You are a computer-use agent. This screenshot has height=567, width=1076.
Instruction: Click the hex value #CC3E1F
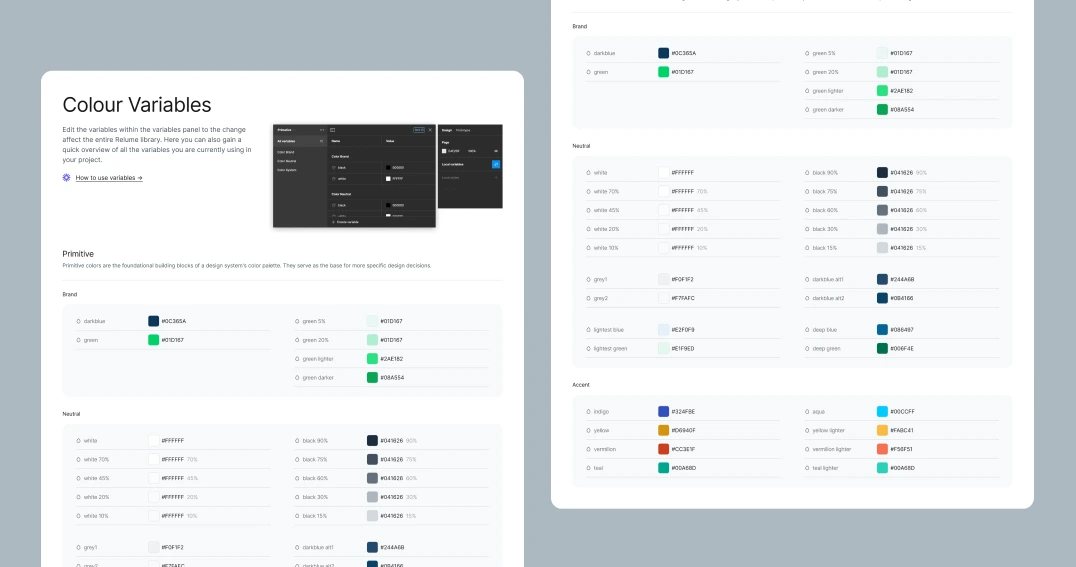click(683, 449)
